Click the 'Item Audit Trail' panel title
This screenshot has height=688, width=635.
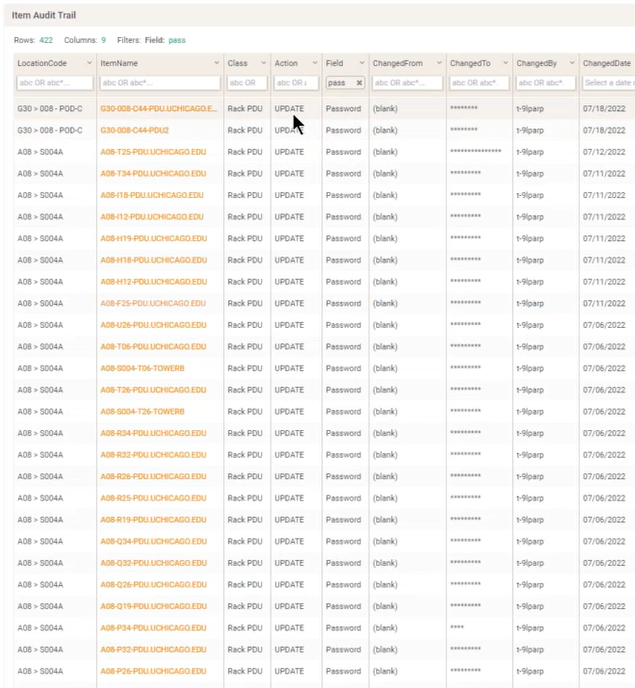tap(44, 15)
